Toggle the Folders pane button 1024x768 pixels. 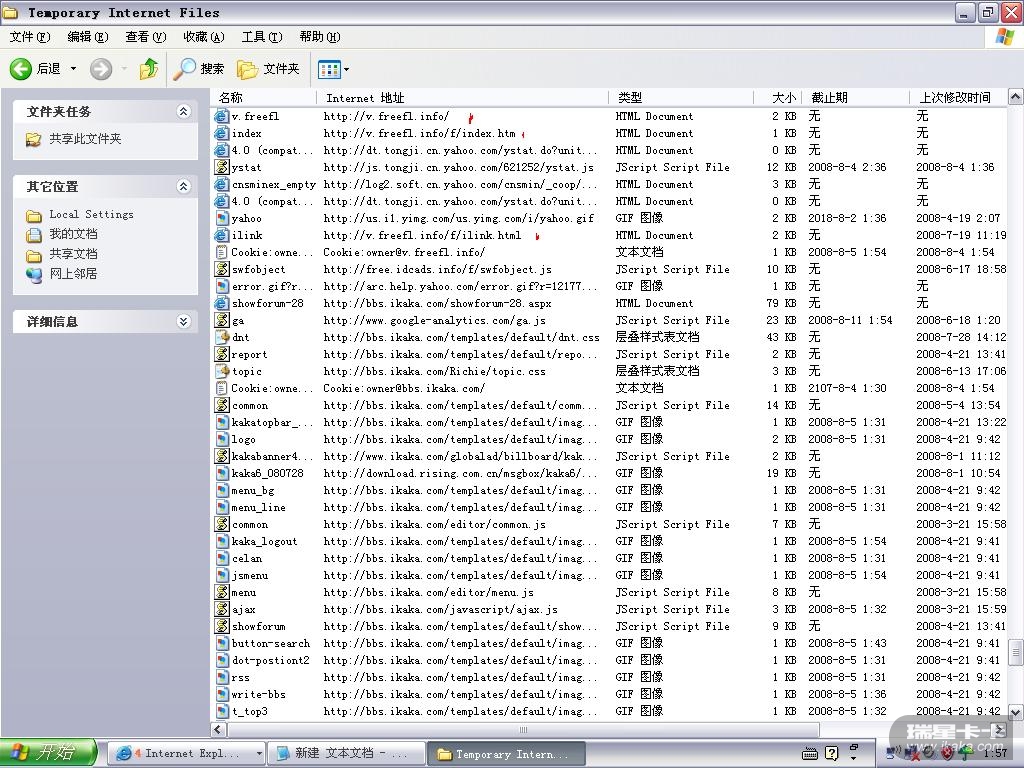pos(268,69)
